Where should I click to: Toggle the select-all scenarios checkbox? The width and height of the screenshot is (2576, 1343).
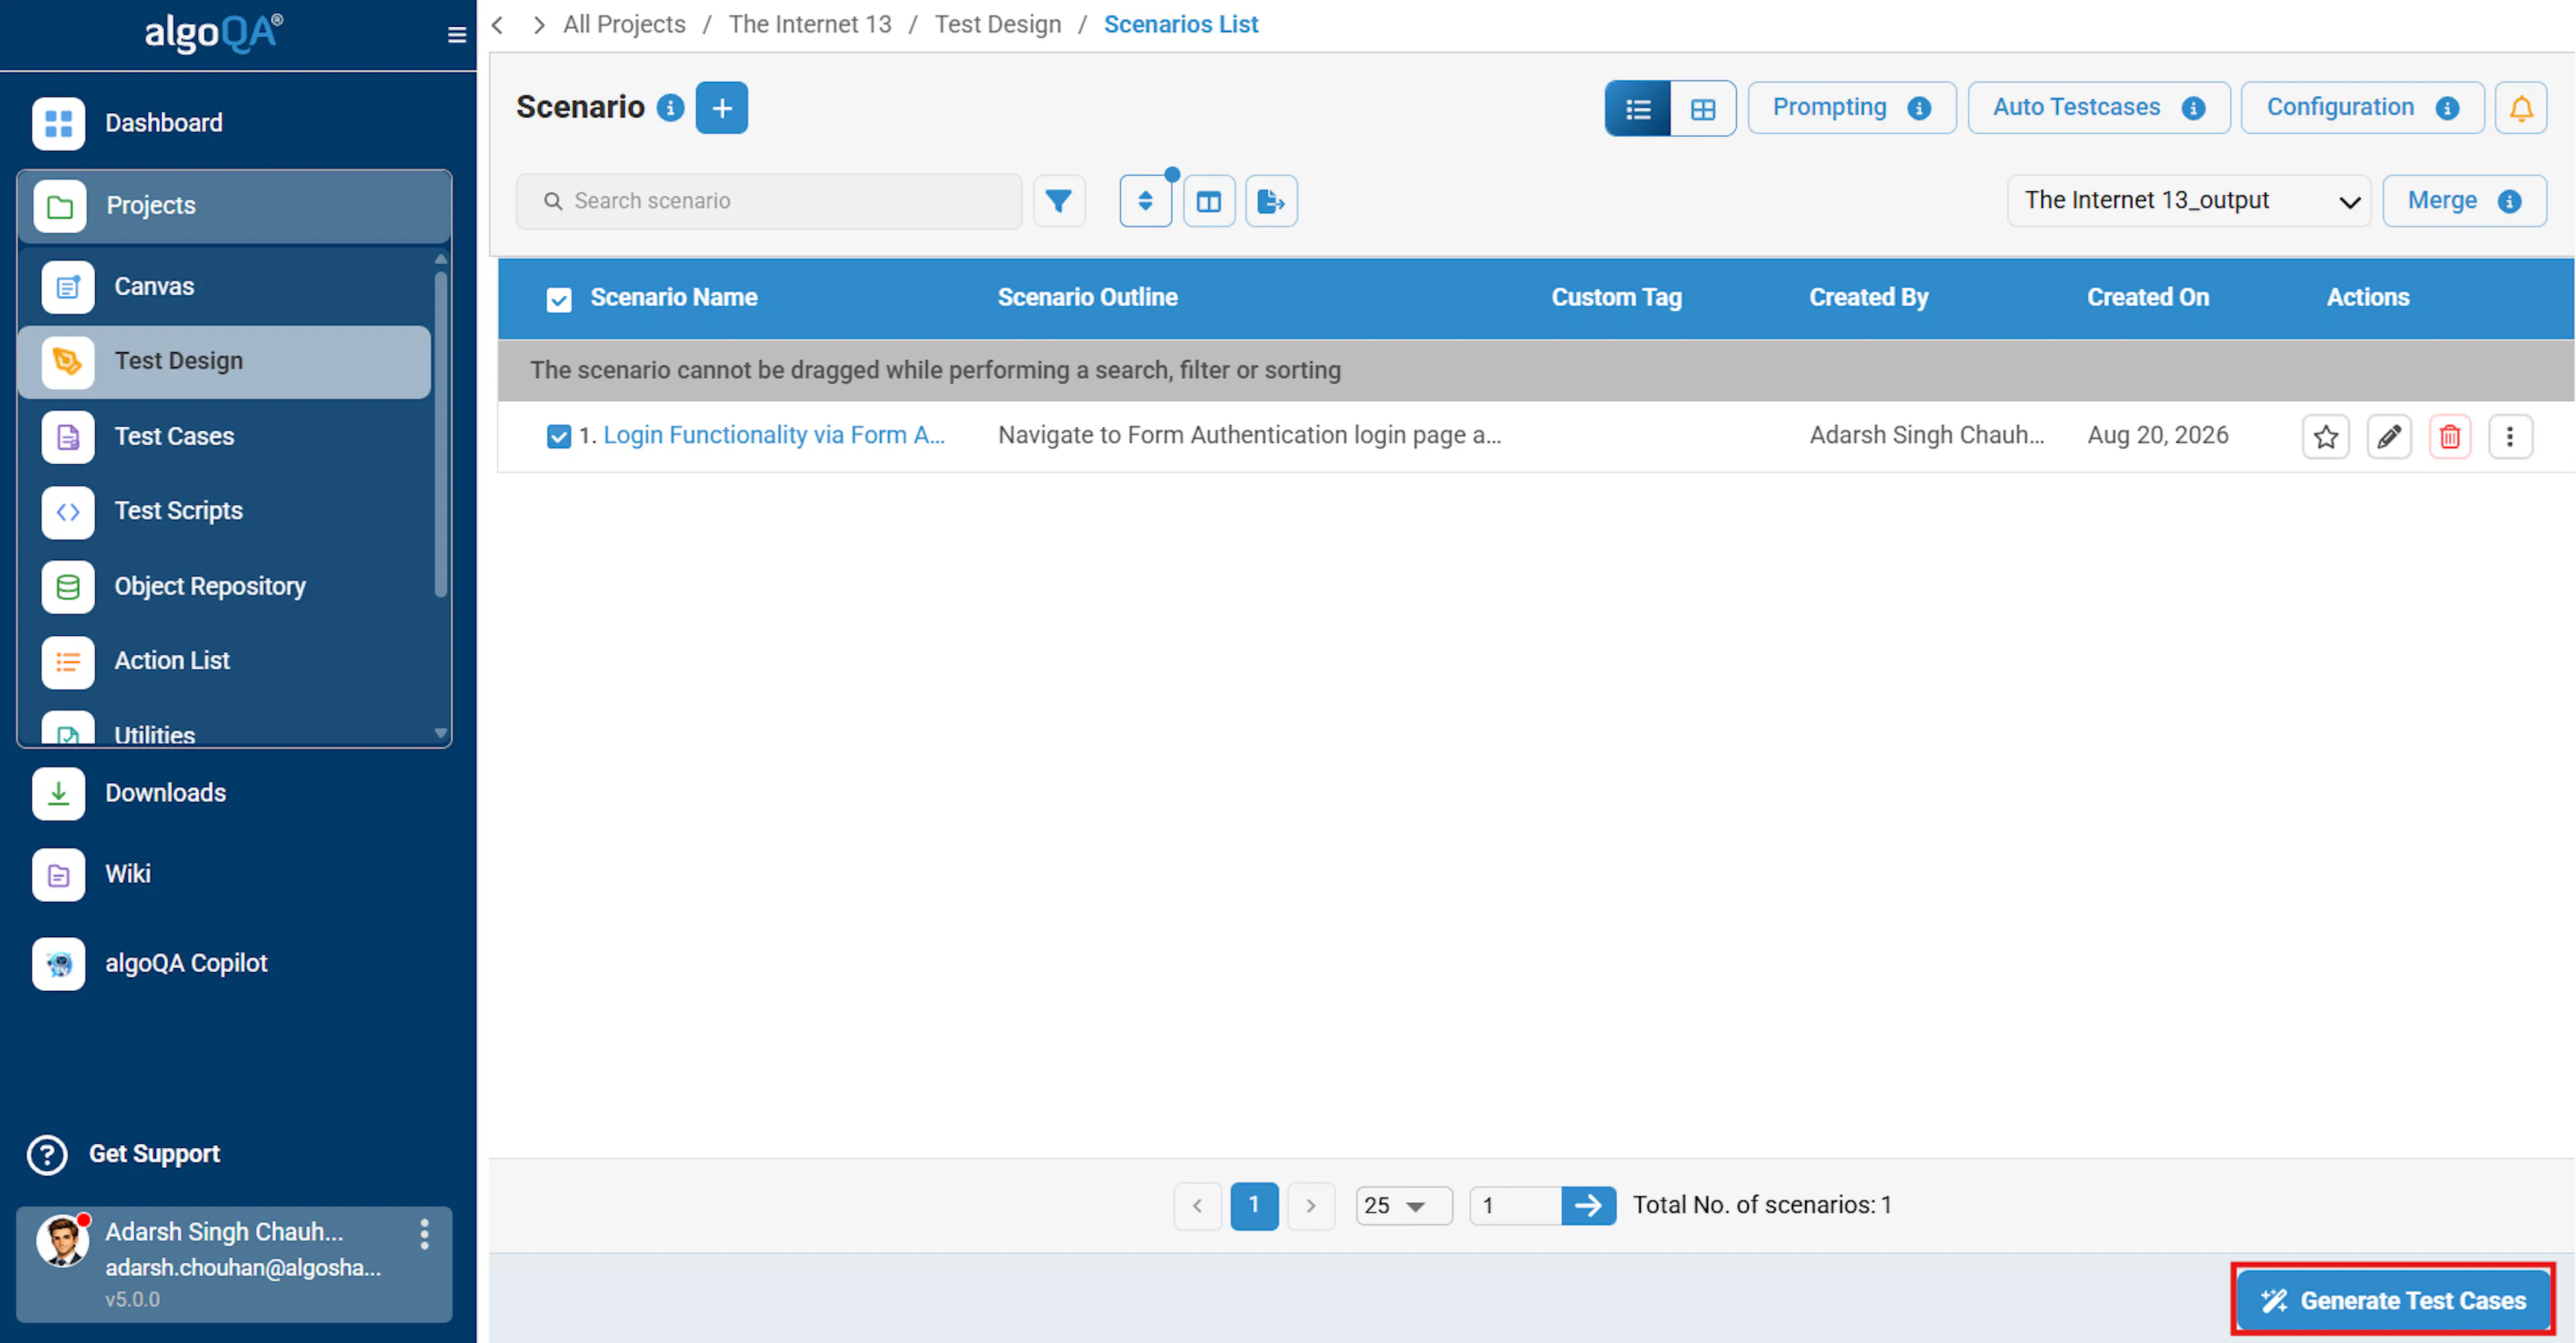(559, 299)
